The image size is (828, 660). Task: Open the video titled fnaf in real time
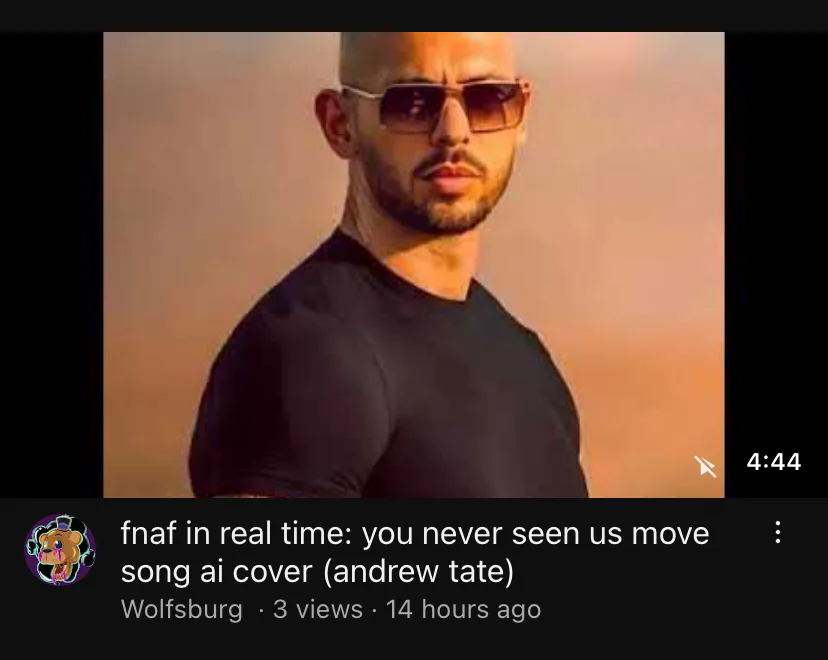click(415, 552)
